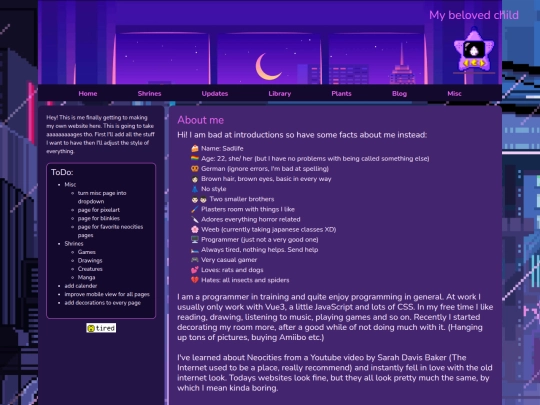Open the Home page from navigation

click(x=88, y=93)
